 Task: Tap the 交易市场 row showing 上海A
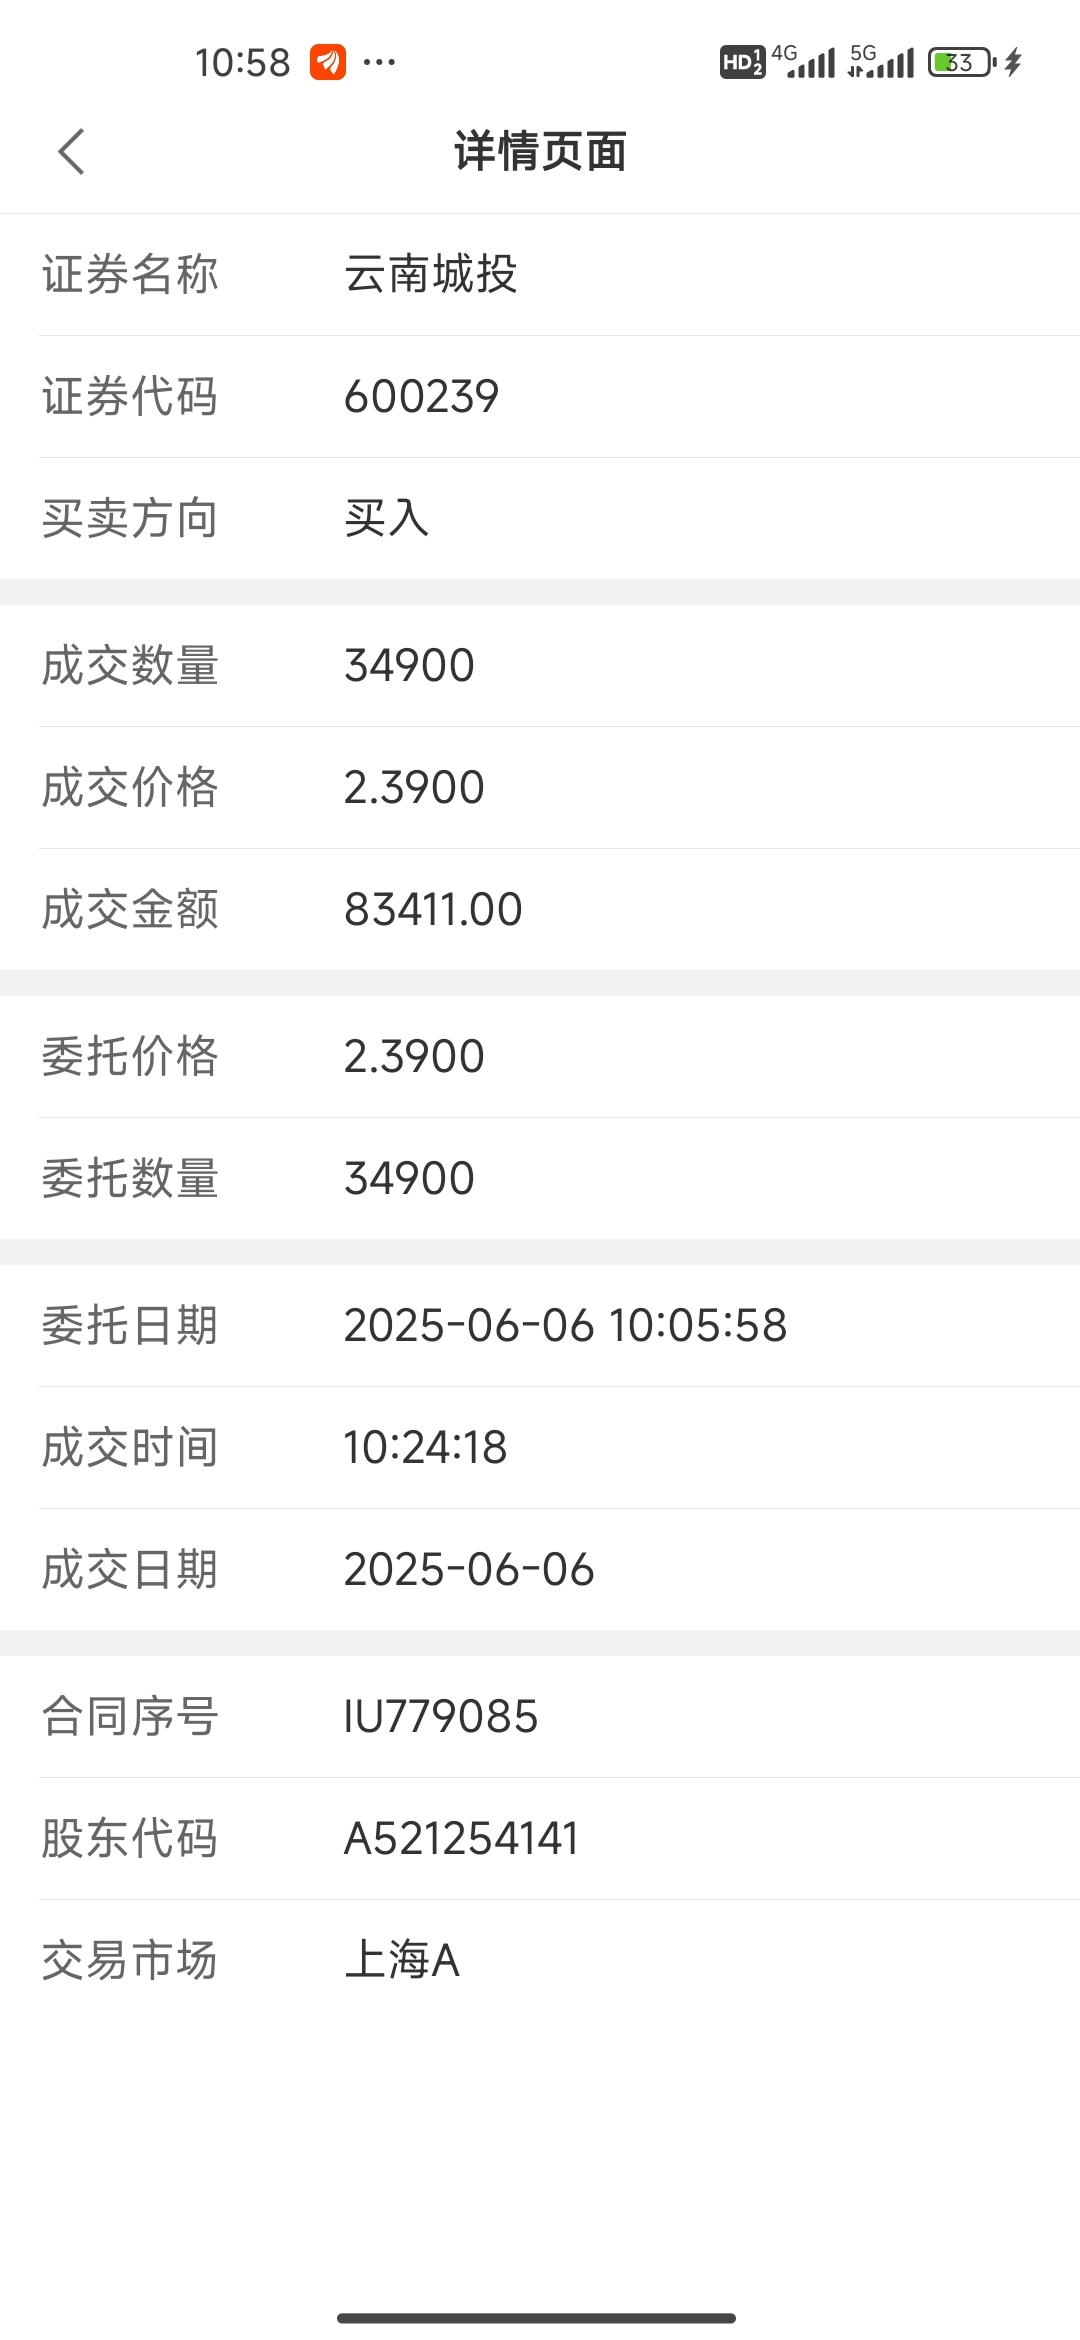(x=540, y=1961)
